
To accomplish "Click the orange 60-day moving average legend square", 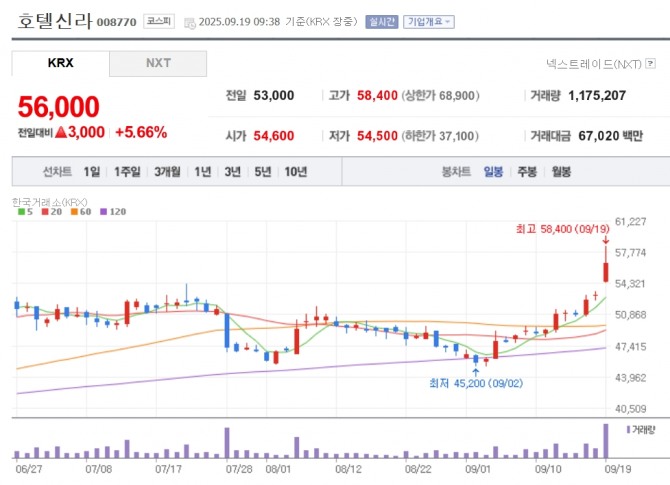I will coord(74,212).
